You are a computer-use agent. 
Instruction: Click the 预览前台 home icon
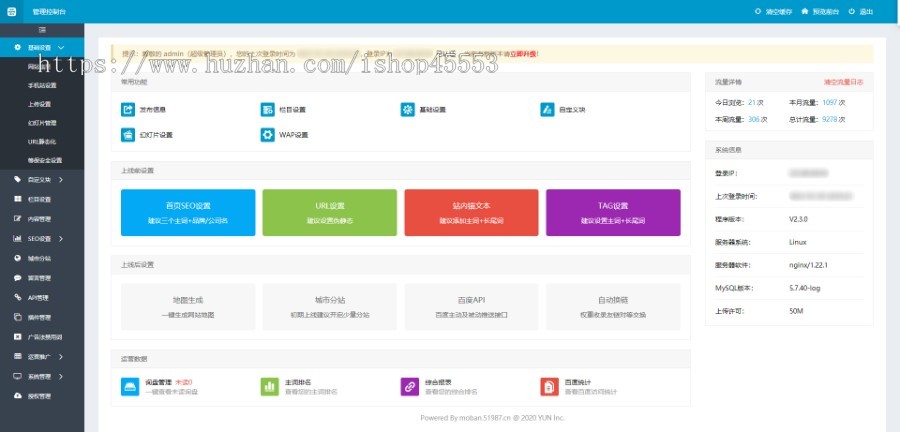point(805,11)
